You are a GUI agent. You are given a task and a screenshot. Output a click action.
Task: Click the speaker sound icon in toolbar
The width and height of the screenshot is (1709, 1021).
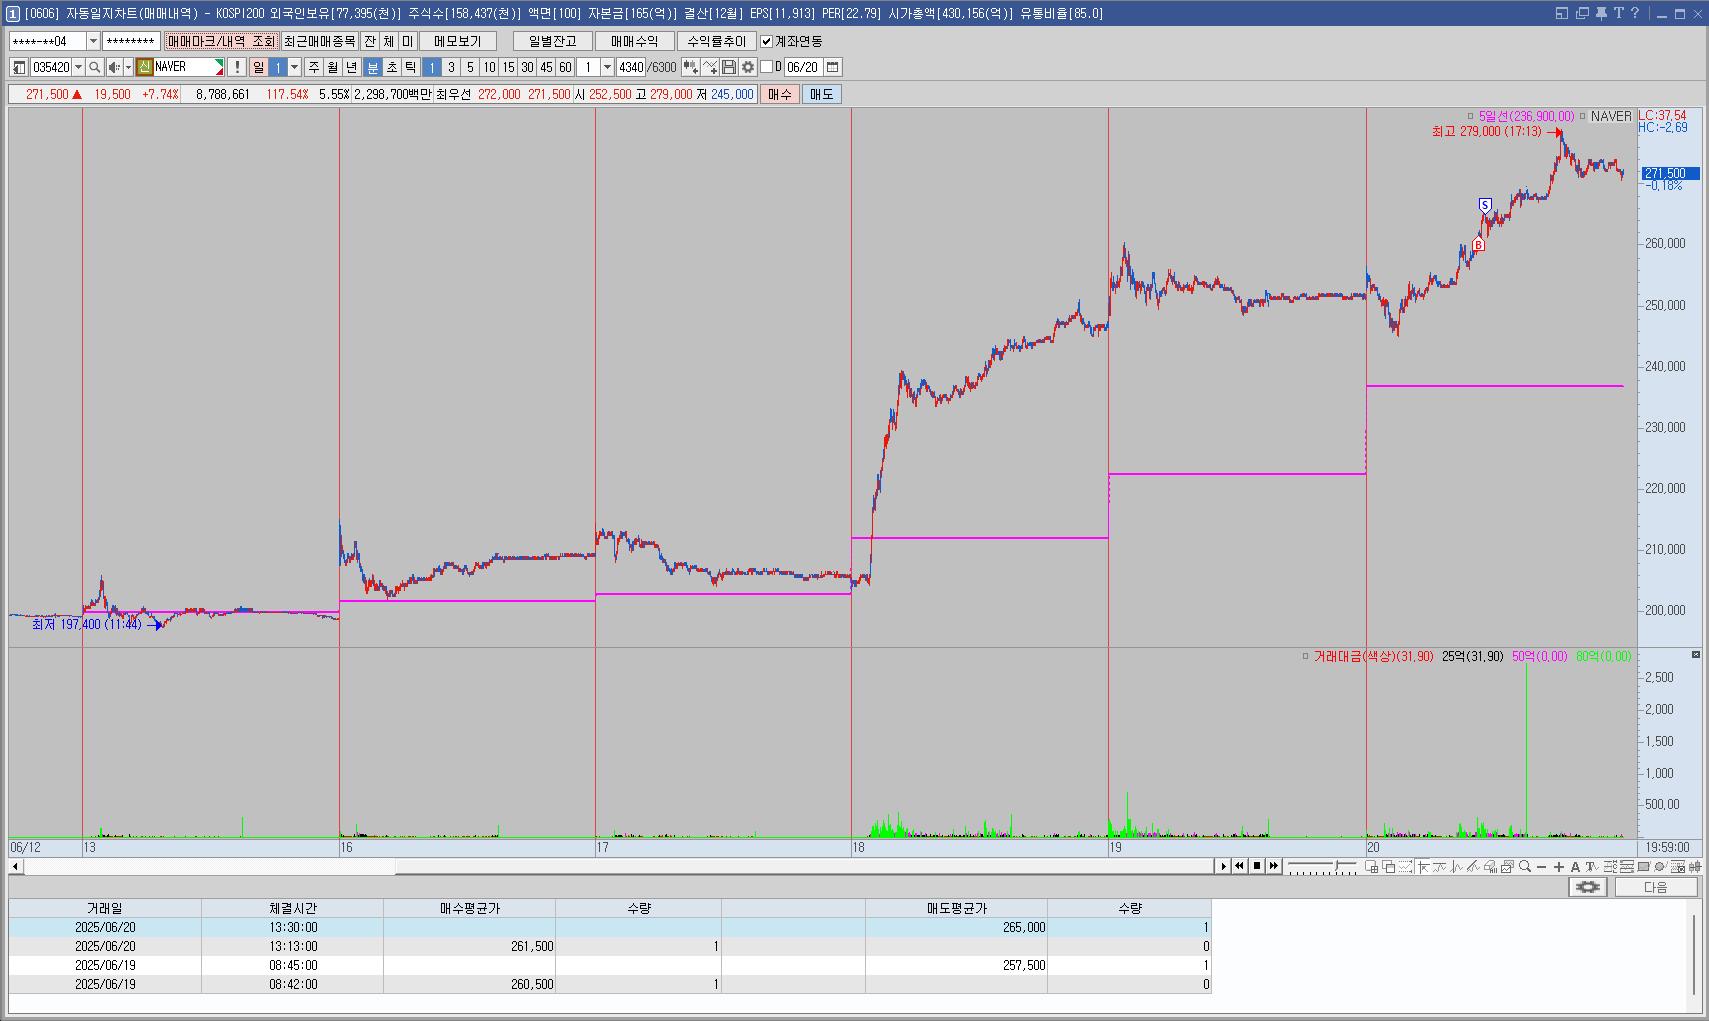pyautogui.click(x=114, y=67)
